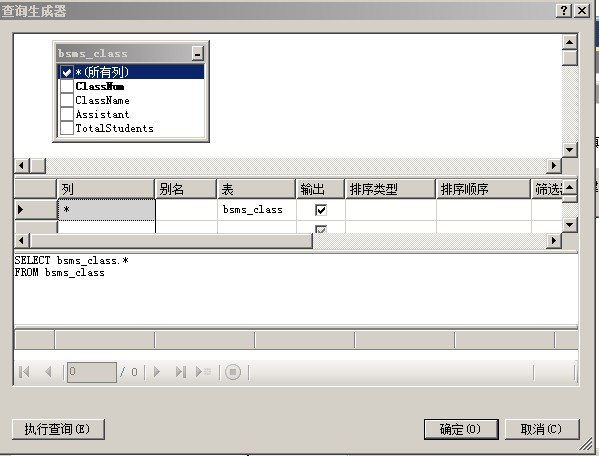
Task: Click the record number input field
Action: pos(92,372)
